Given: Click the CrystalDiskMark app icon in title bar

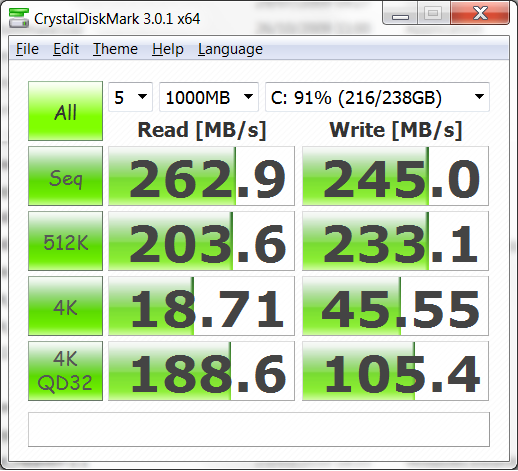Looking at the screenshot, I should [19, 18].
